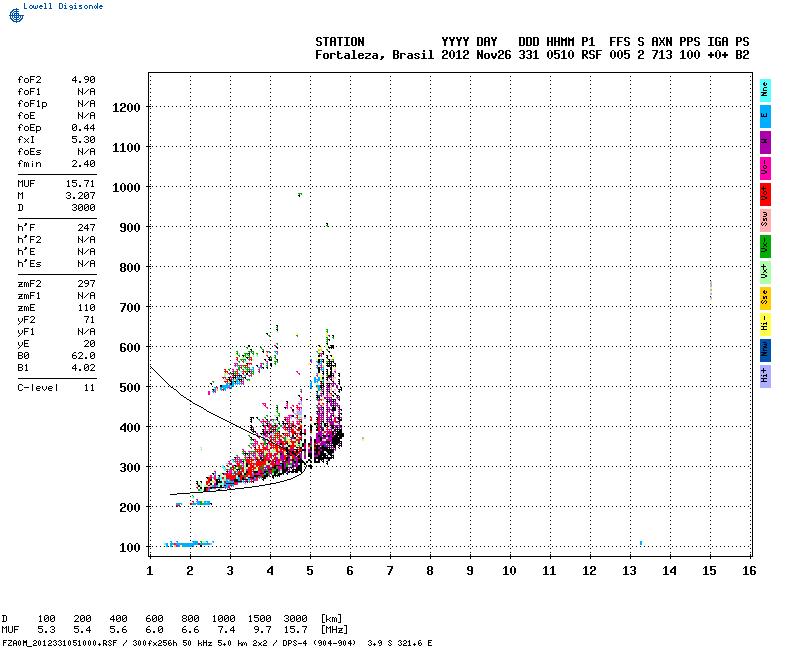Image resolution: width=800 pixels, height=650 pixels.
Task: Select the yellow Hi- legend swatch
Action: [x=765, y=324]
